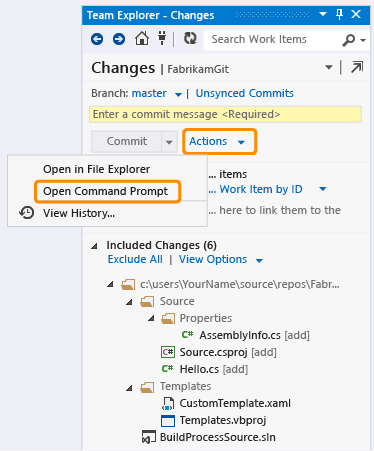Select Open Command Prompt menu item
This screenshot has width=374, height=451.
coord(107,191)
